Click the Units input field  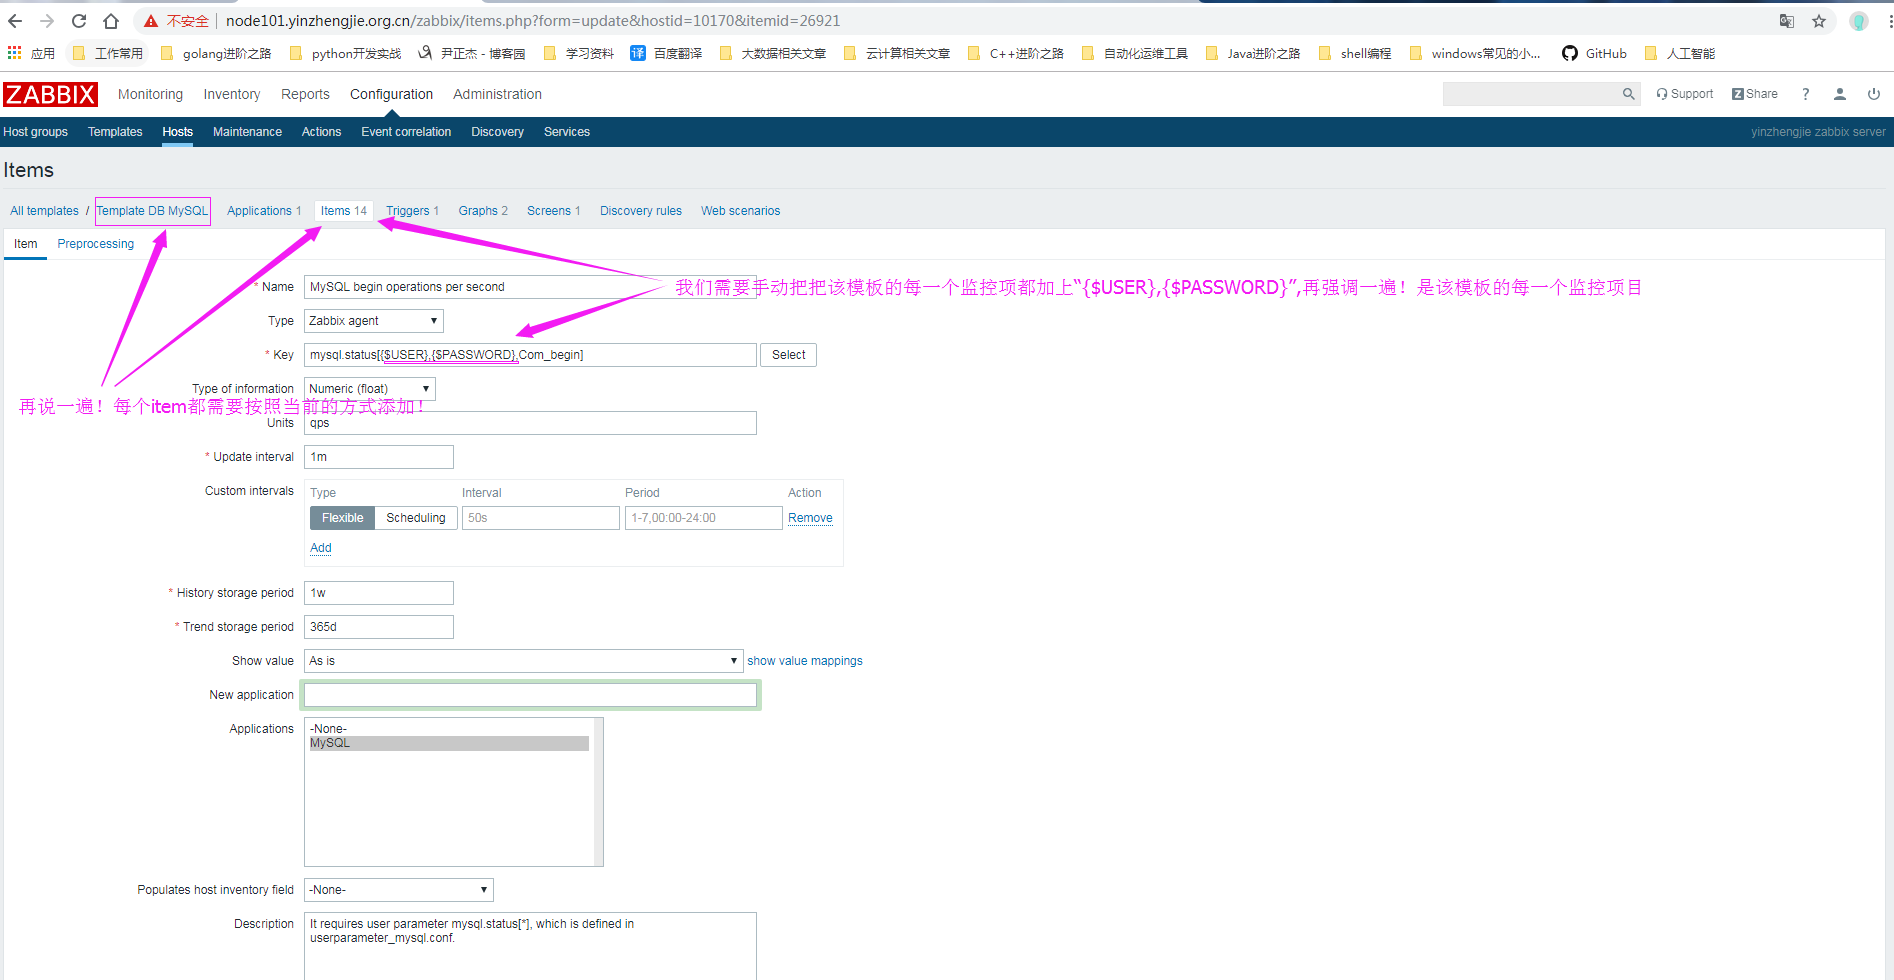coord(530,423)
